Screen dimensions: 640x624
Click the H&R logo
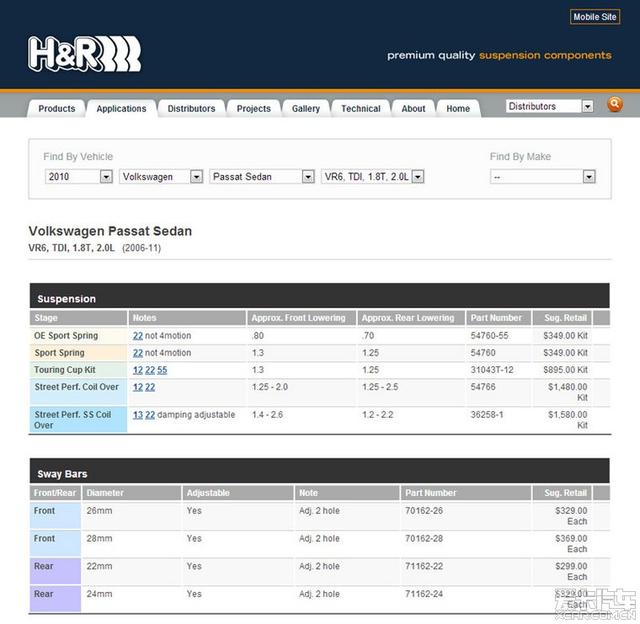[x=84, y=54]
